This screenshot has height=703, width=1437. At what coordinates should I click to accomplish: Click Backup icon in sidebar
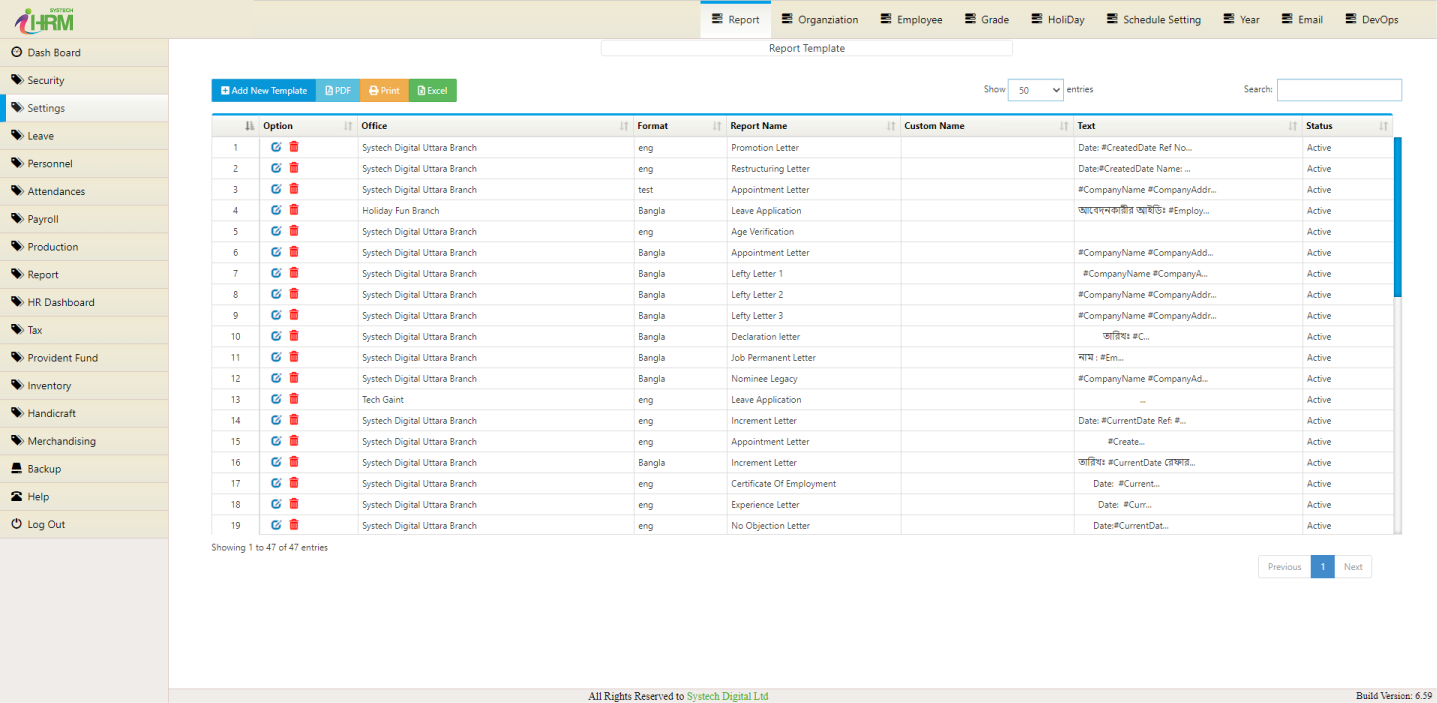pyautogui.click(x=17, y=469)
